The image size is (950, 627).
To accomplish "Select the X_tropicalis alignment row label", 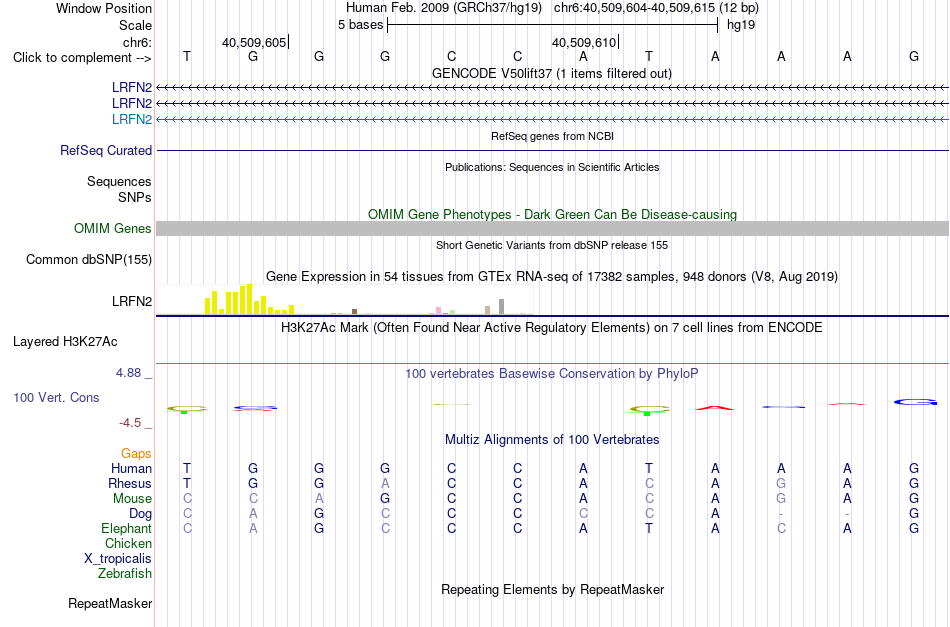I will [x=118, y=559].
